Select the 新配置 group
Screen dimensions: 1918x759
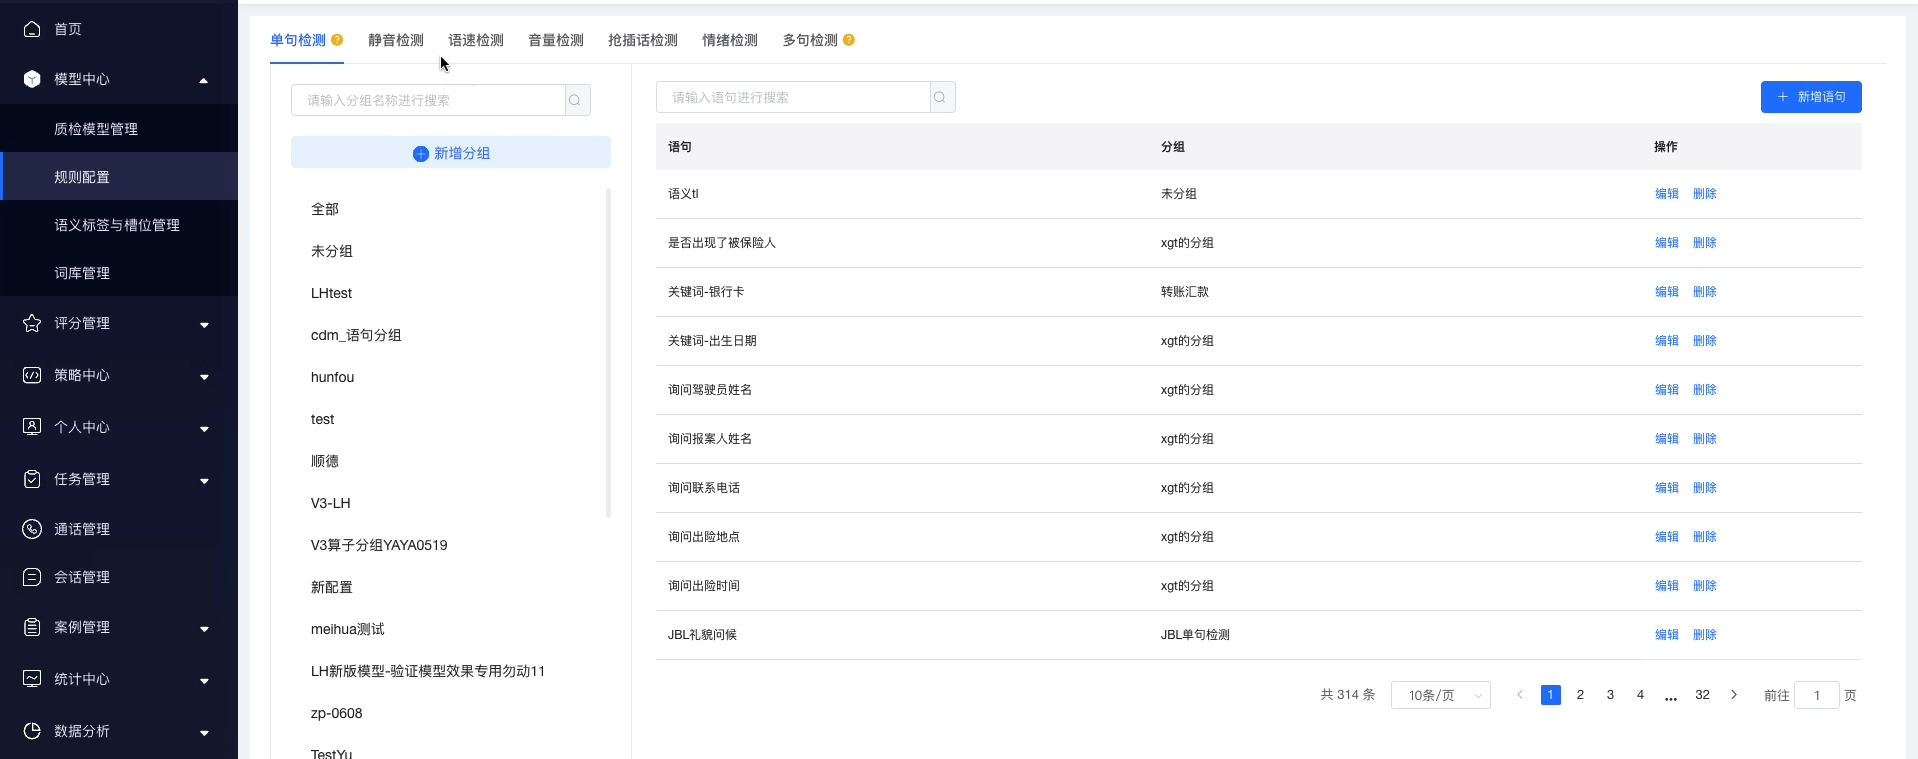pyautogui.click(x=332, y=587)
